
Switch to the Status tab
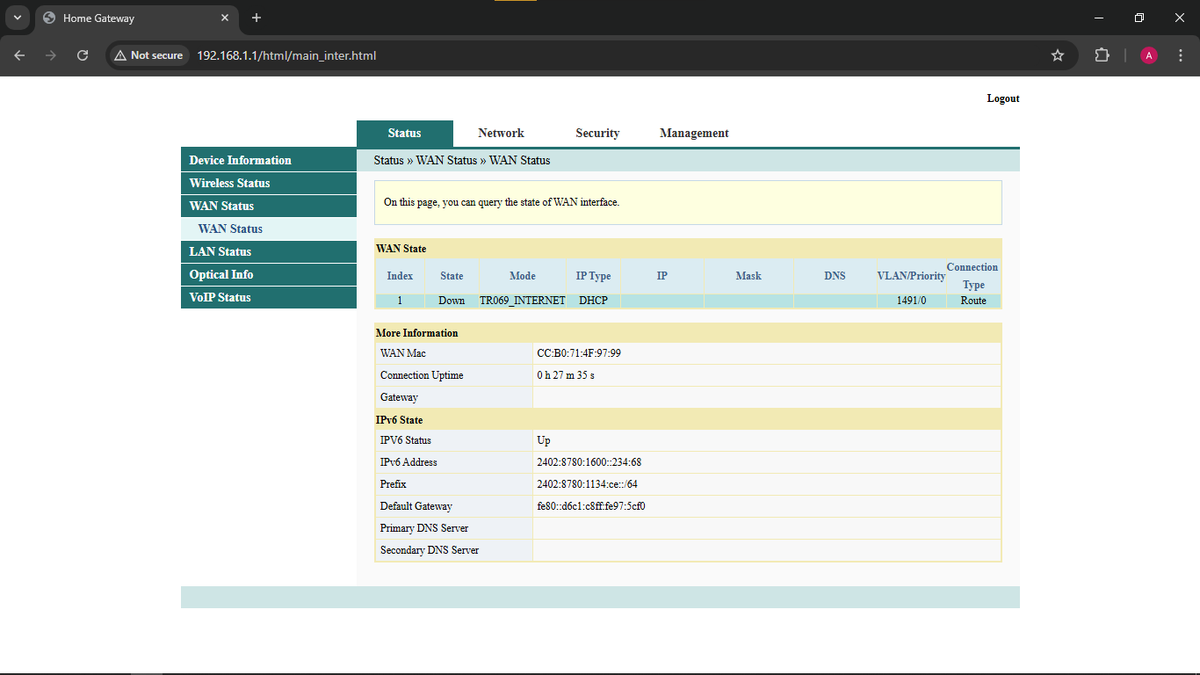tap(404, 133)
